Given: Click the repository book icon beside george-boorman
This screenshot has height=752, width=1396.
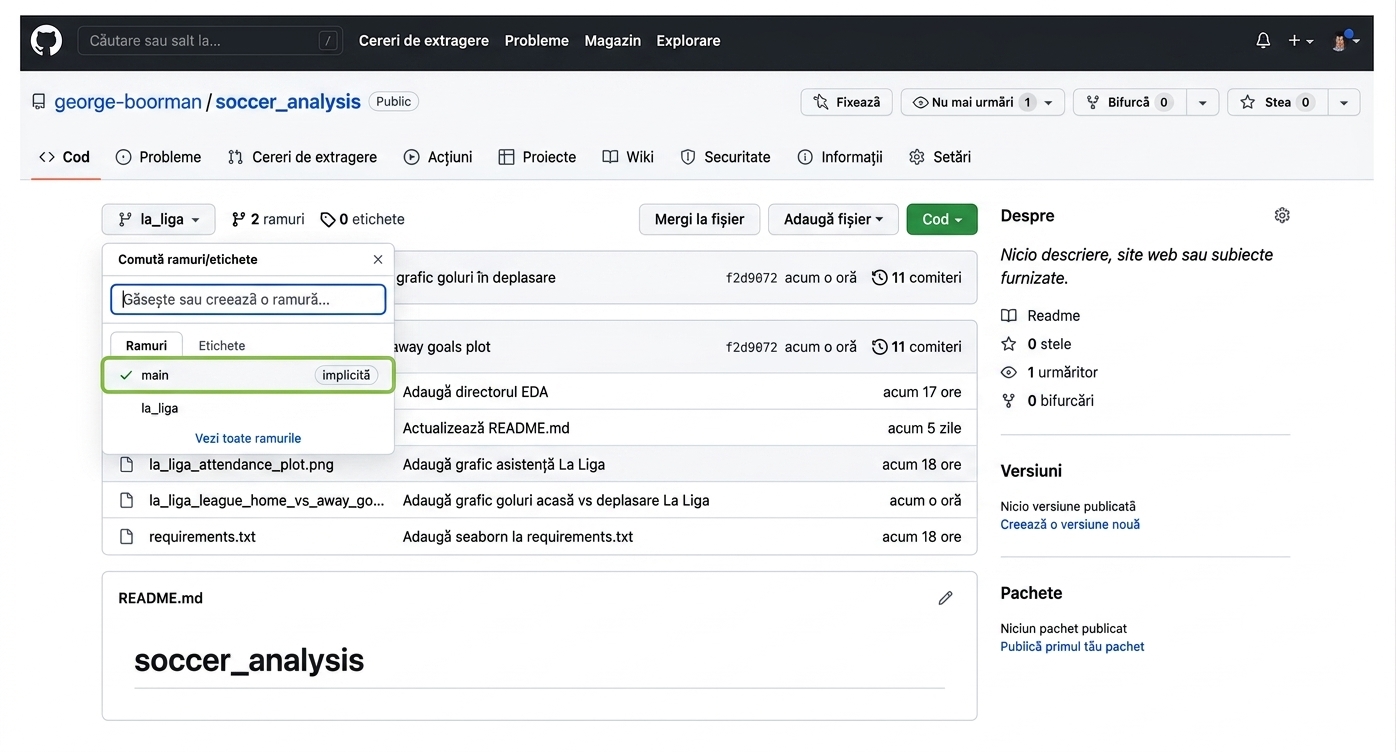Looking at the screenshot, I should [39, 102].
